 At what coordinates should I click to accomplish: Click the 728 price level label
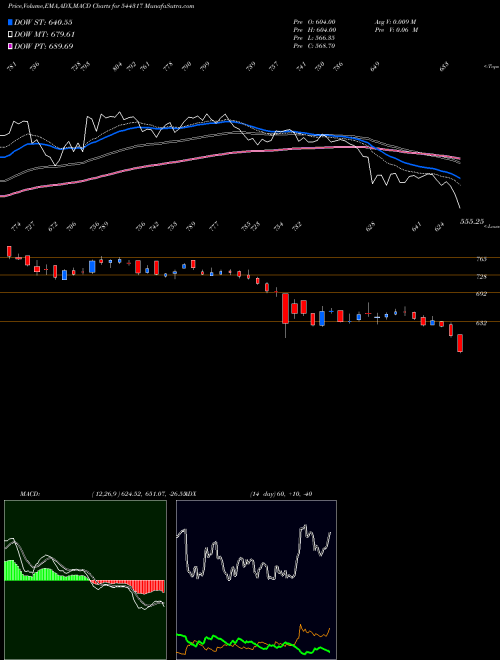click(x=481, y=277)
